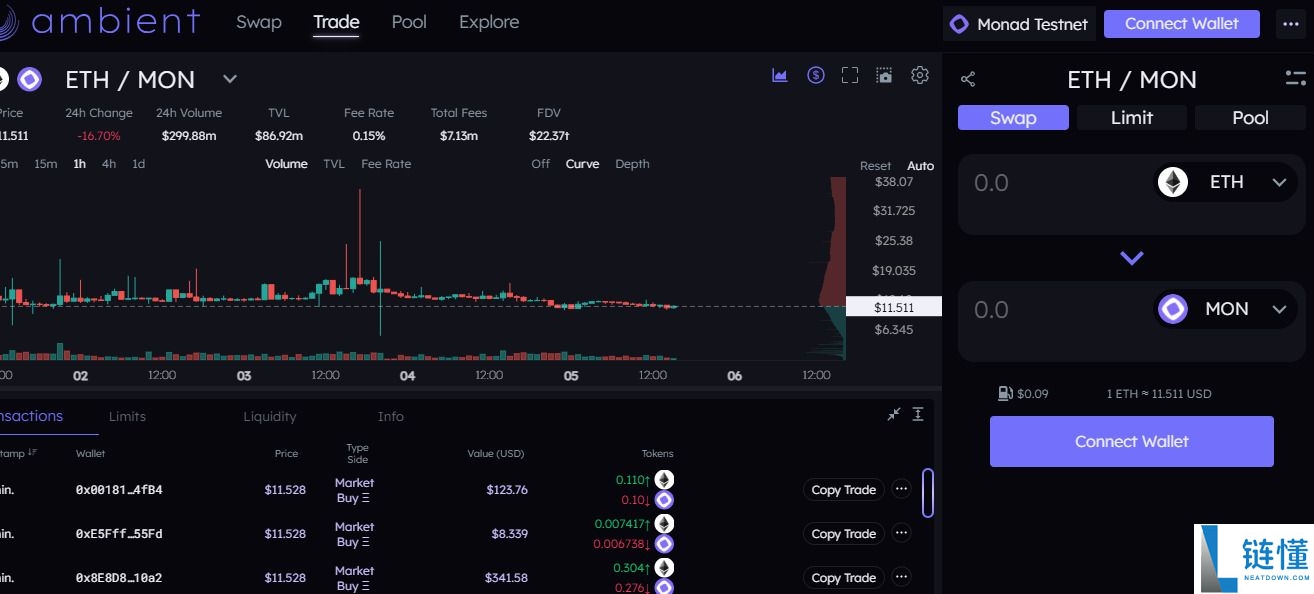
Task: Switch to the Limits tab
Action: (x=127, y=416)
